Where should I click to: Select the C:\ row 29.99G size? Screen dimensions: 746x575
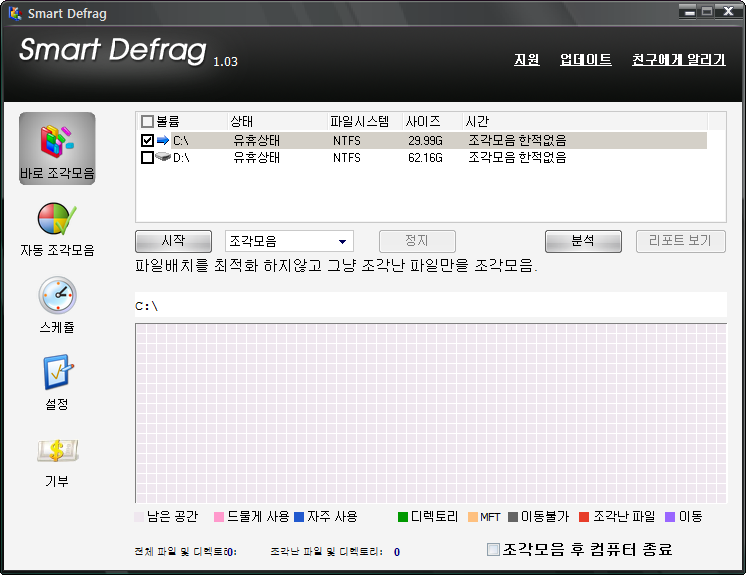pos(425,140)
